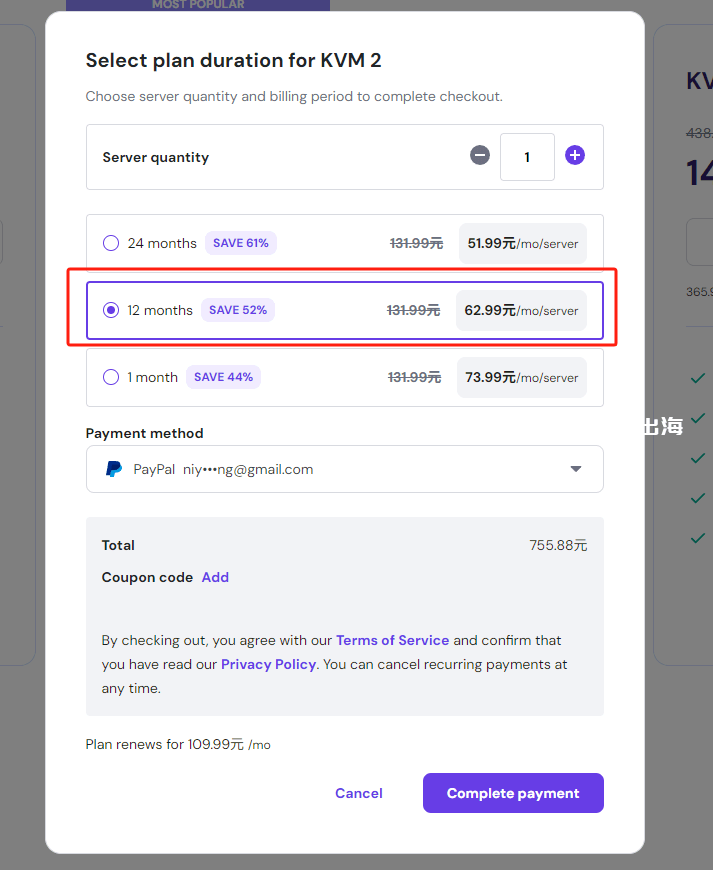
Task: Select the 1 month radio button
Action: pos(111,377)
